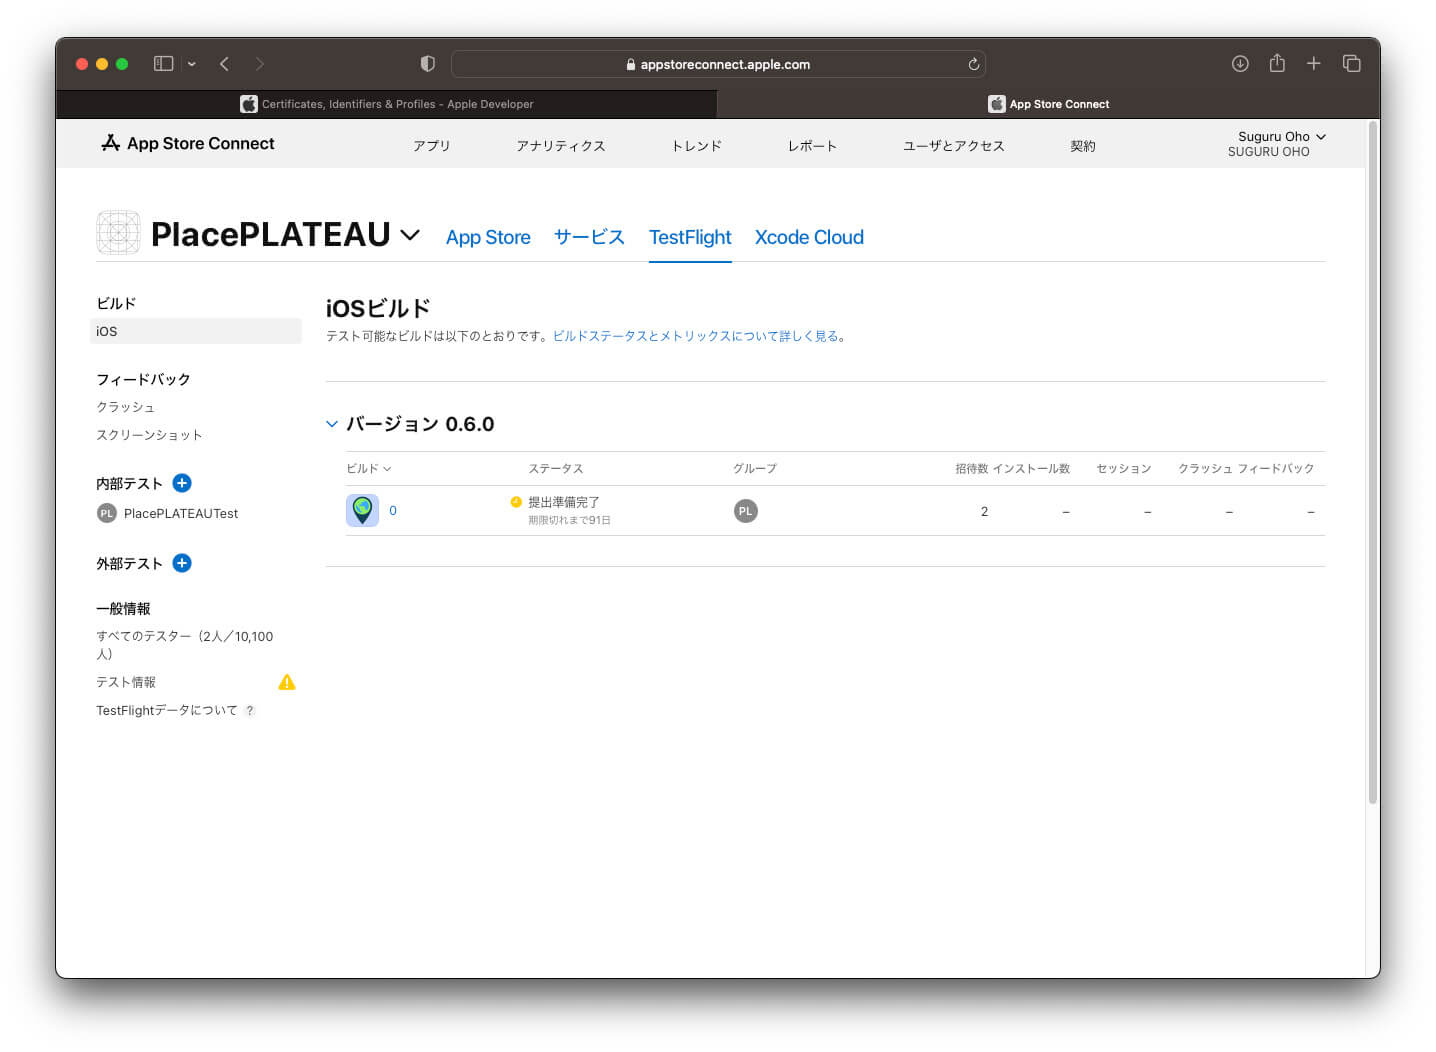Open スクリーンショット feedback in sidebar
The width and height of the screenshot is (1436, 1052).
pos(149,435)
